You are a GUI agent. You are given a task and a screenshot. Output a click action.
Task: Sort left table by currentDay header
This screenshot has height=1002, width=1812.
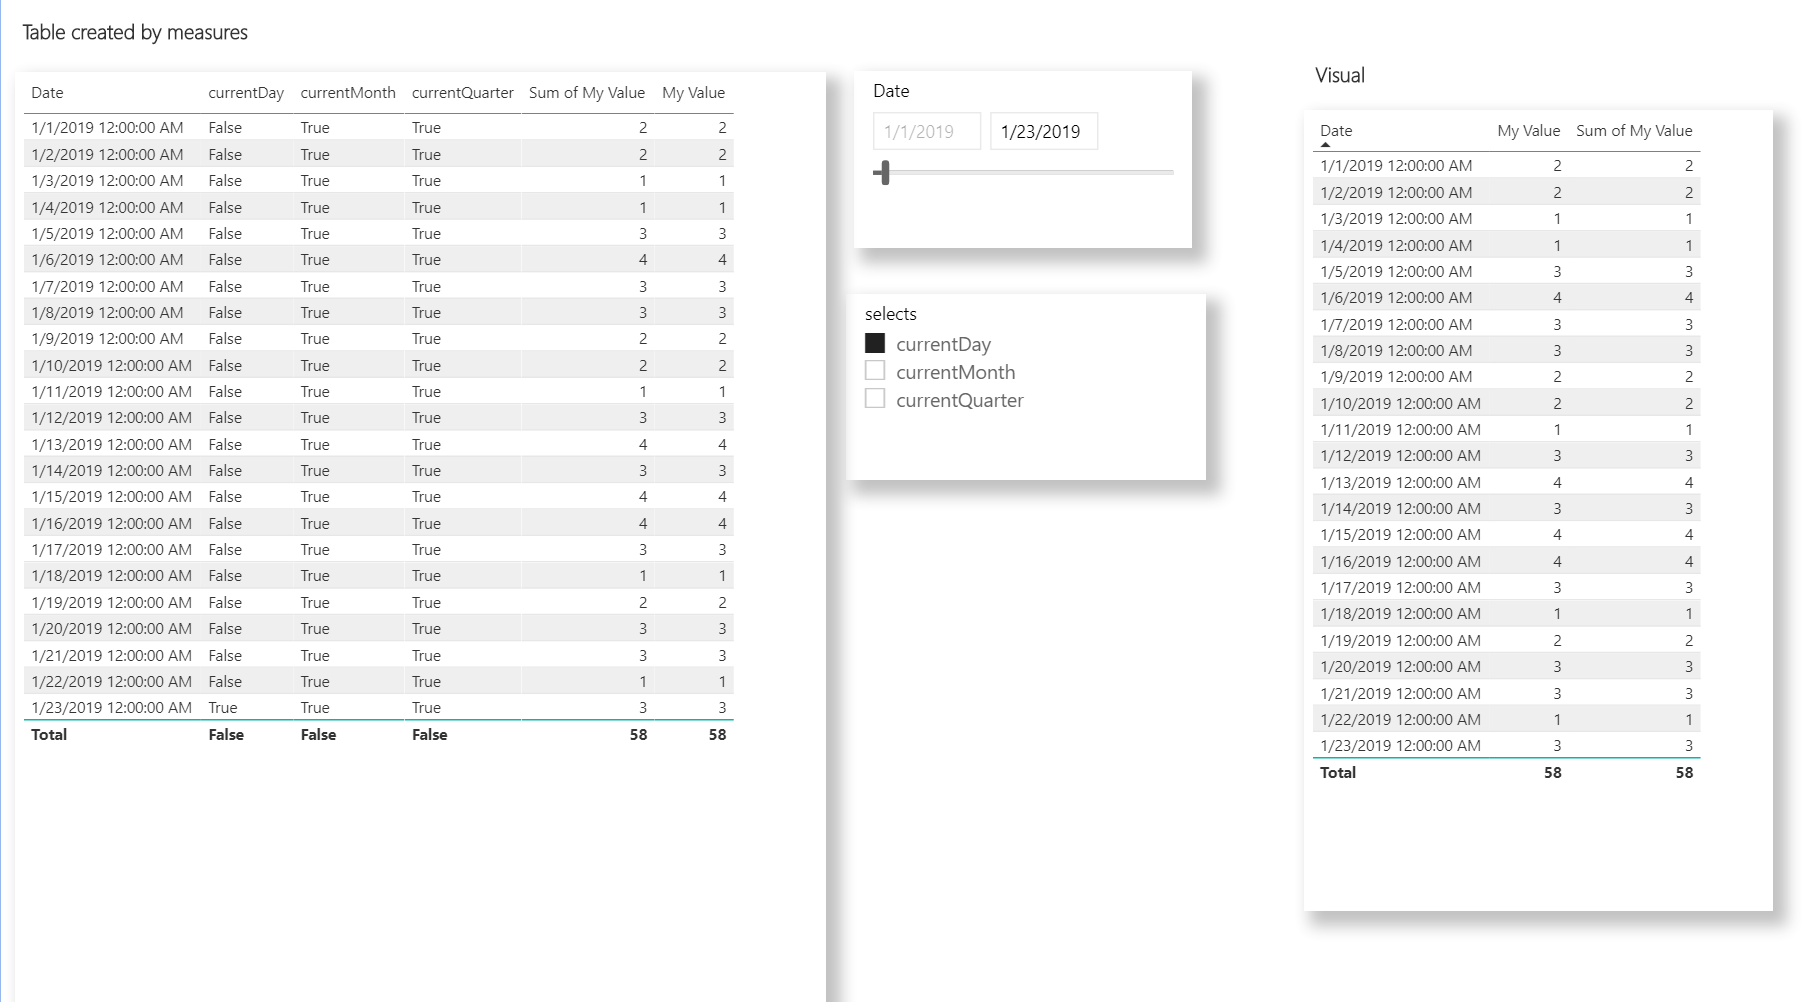tap(246, 93)
